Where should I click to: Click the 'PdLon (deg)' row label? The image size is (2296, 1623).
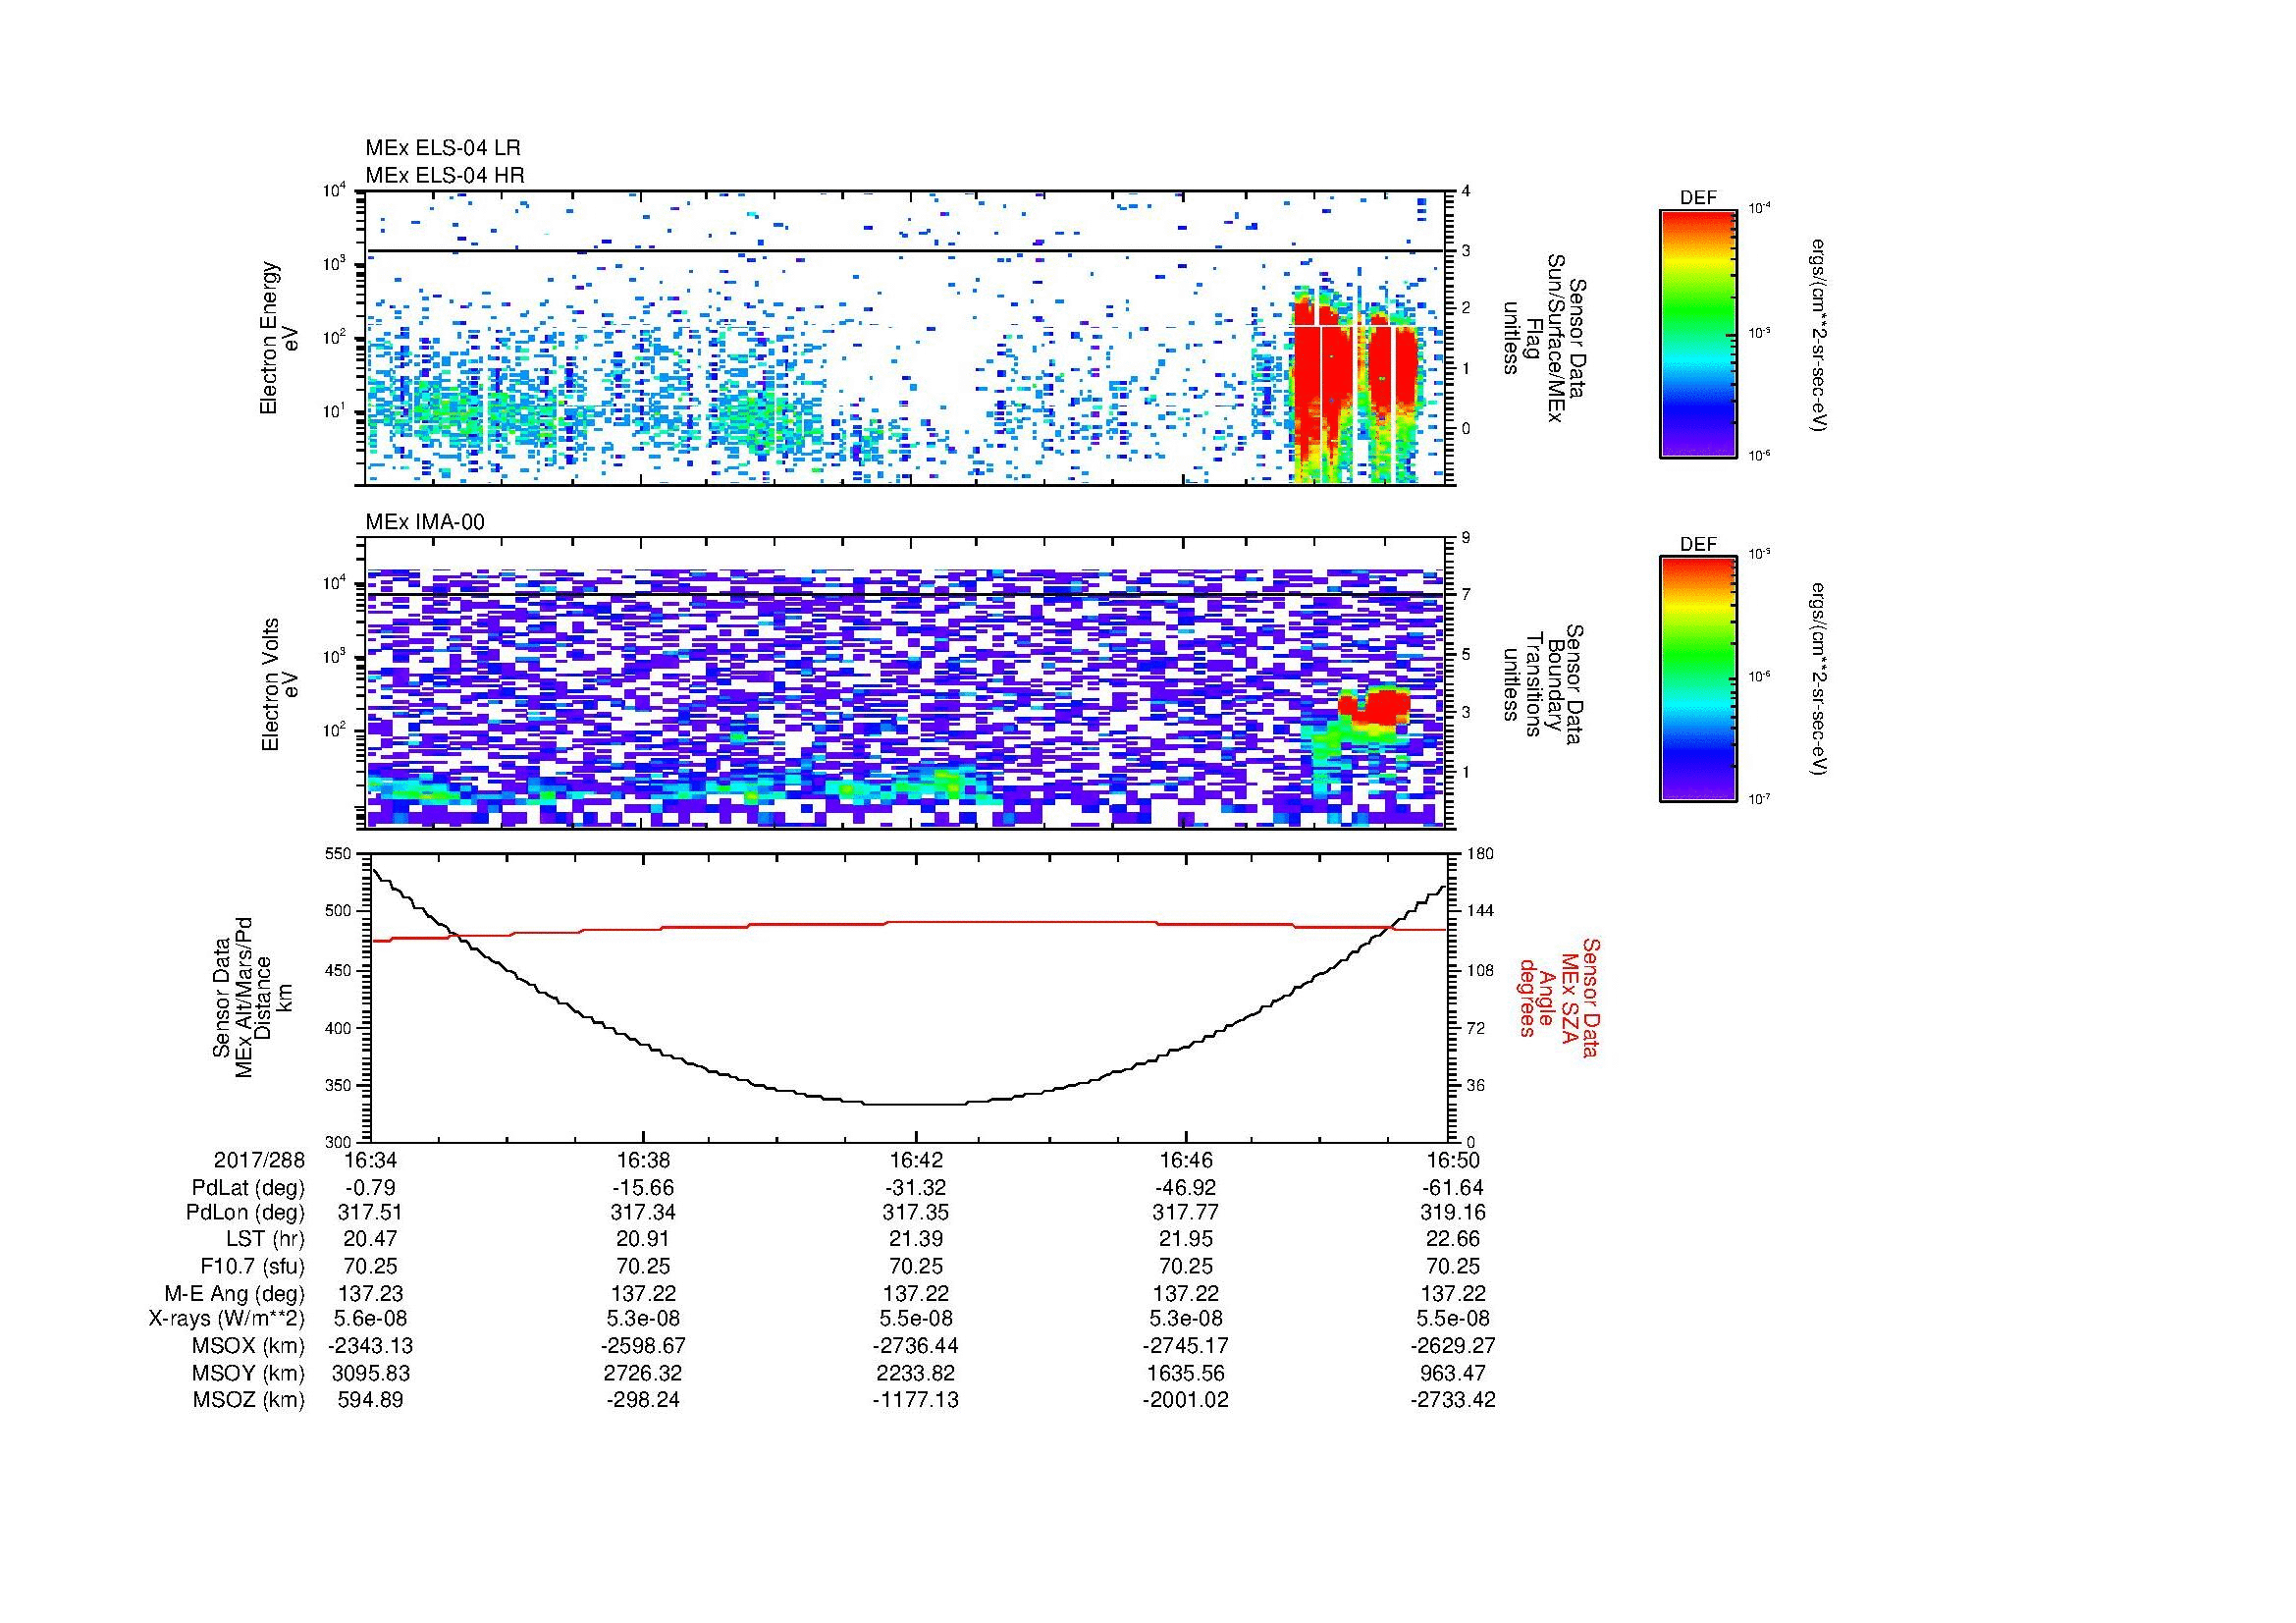coord(247,1213)
